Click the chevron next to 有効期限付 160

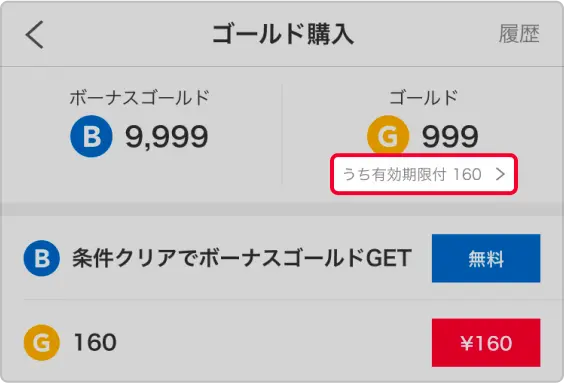coord(500,174)
